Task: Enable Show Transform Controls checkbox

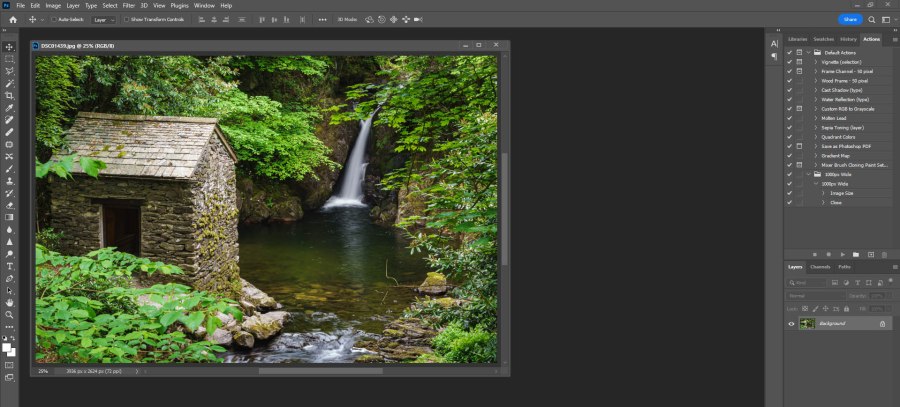Action: tap(126, 19)
